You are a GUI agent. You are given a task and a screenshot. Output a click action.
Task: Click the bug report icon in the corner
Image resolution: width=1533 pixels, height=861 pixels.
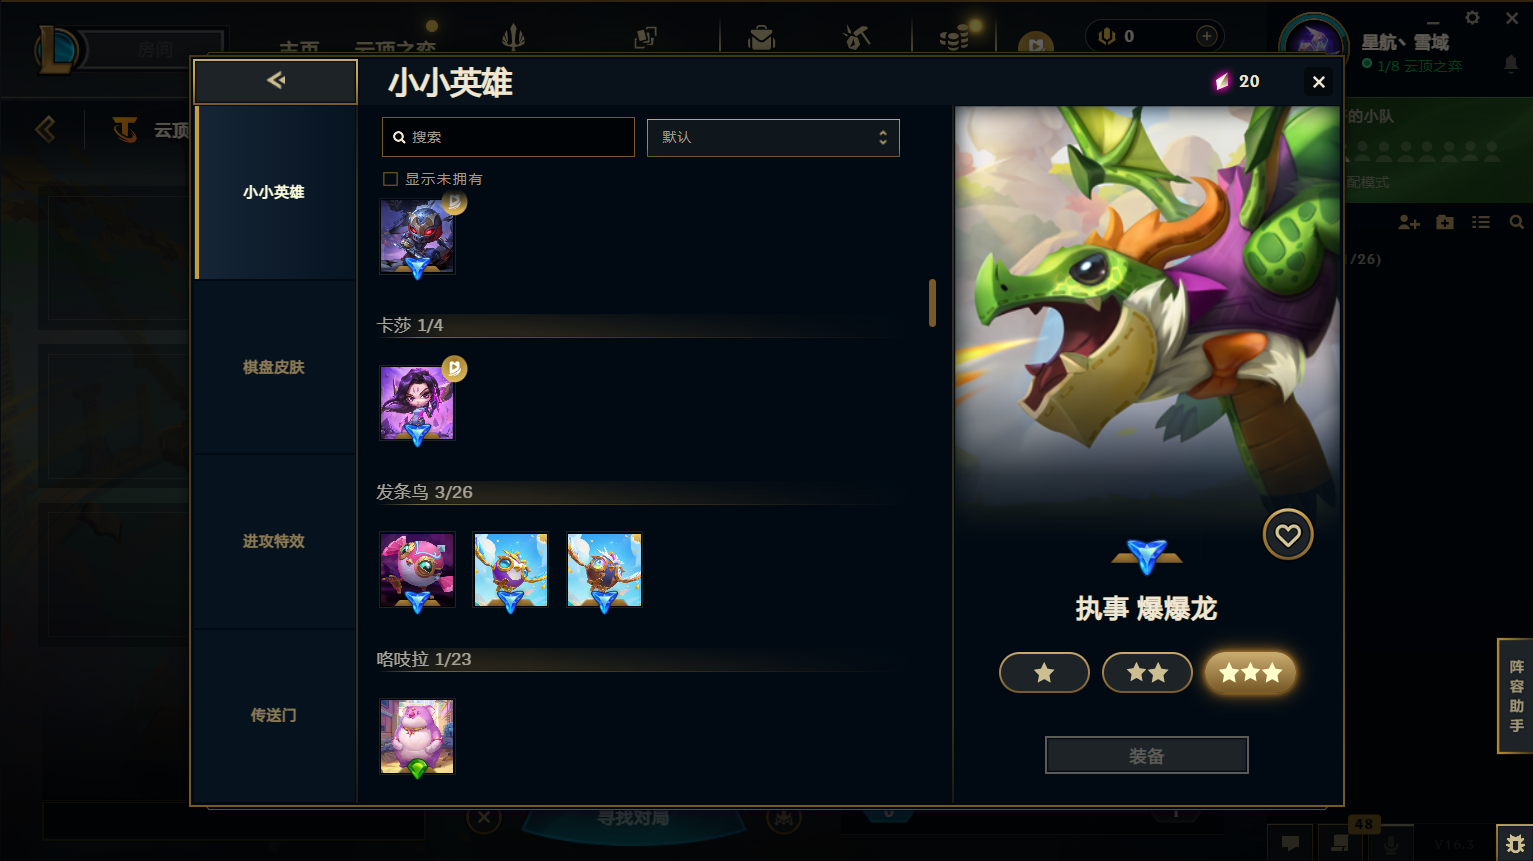(1515, 844)
